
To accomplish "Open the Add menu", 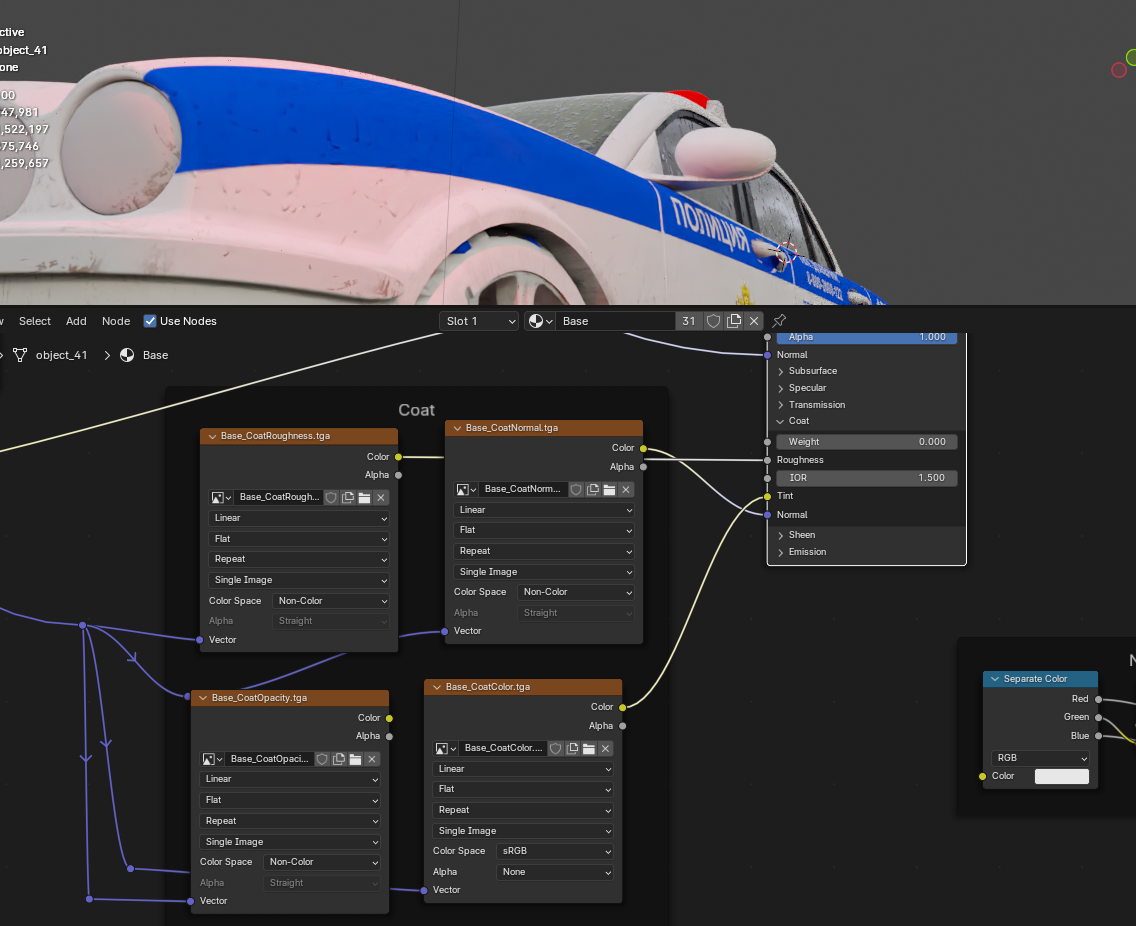I will point(76,321).
